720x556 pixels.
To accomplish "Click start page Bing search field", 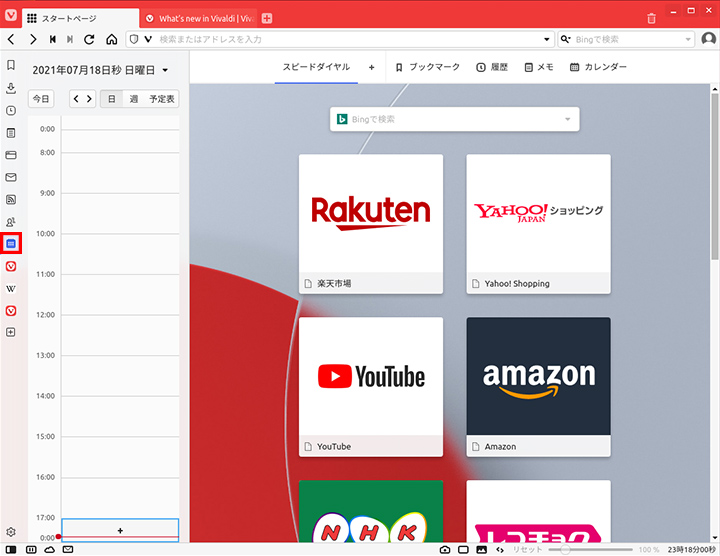I will tap(455, 119).
